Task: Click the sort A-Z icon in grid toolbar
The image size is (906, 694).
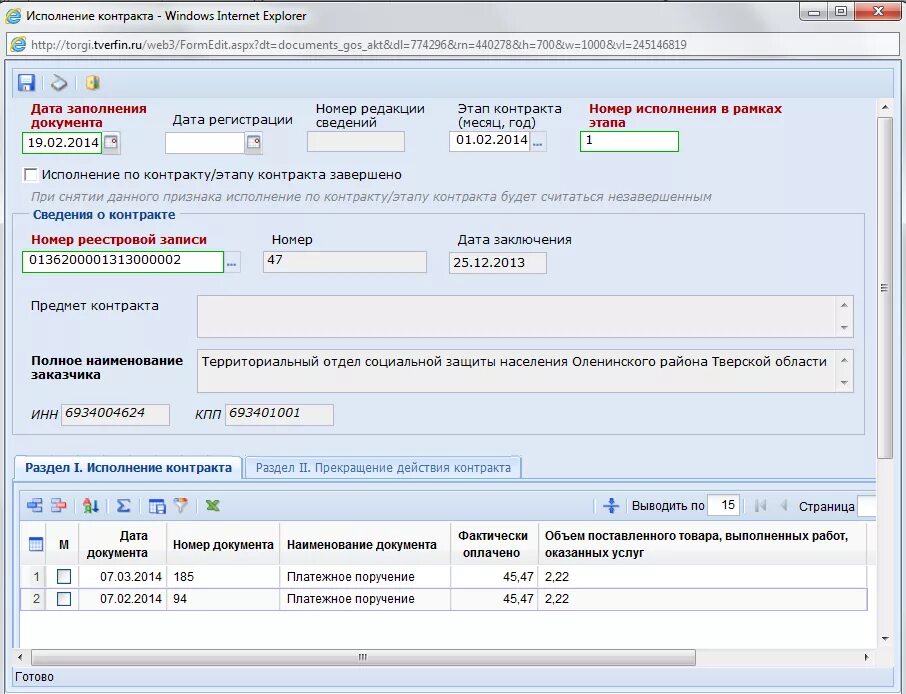Action: 91,506
